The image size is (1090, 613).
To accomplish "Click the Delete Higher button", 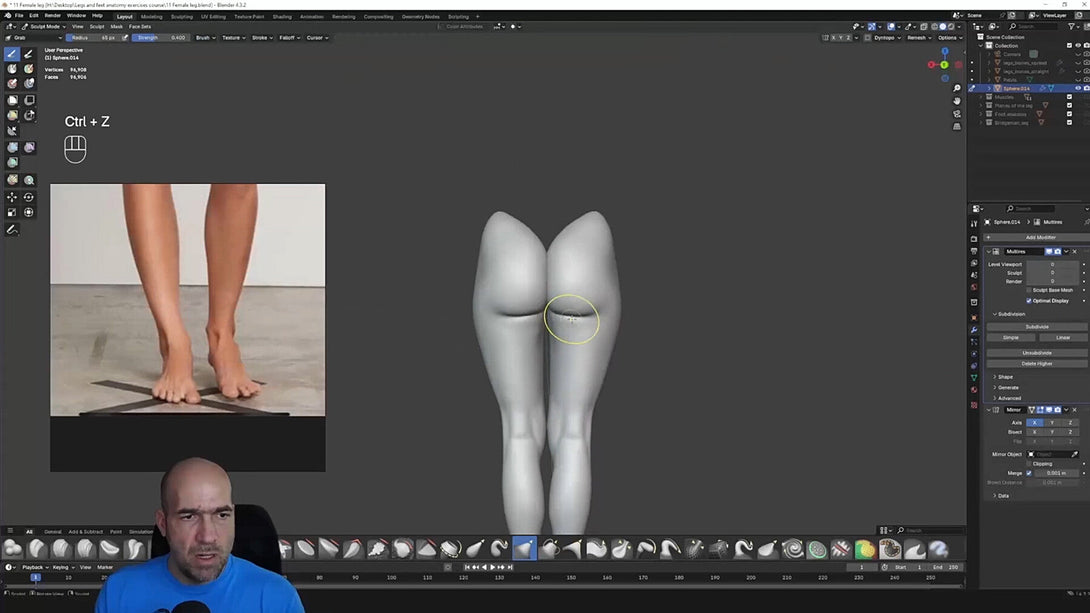I will click(1036, 363).
